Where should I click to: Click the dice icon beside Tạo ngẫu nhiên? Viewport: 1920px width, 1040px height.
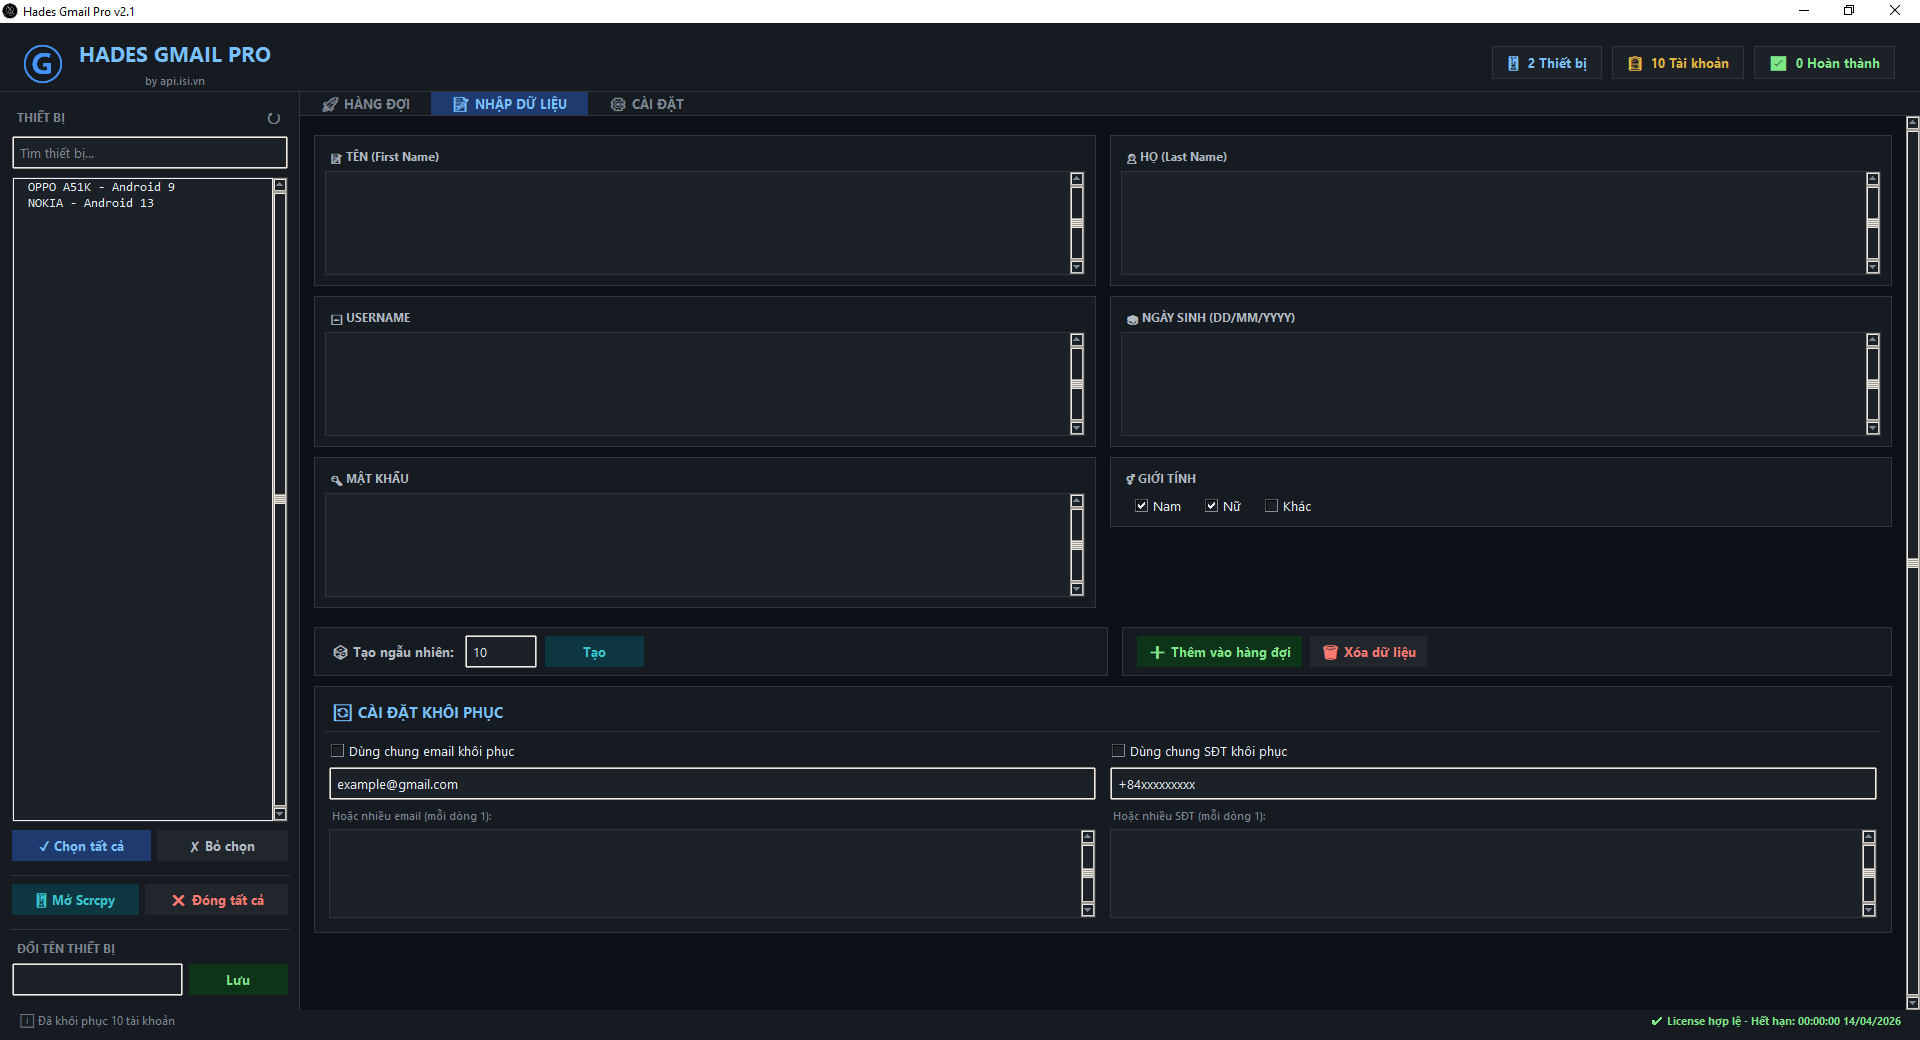pyautogui.click(x=340, y=652)
